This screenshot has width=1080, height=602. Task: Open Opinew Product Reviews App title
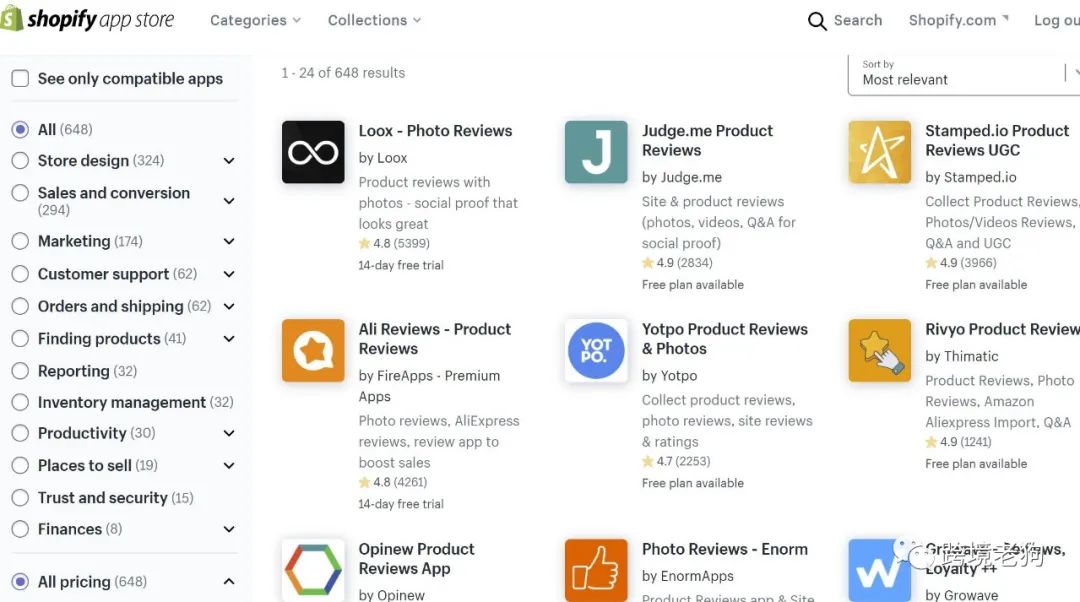[x=416, y=559]
